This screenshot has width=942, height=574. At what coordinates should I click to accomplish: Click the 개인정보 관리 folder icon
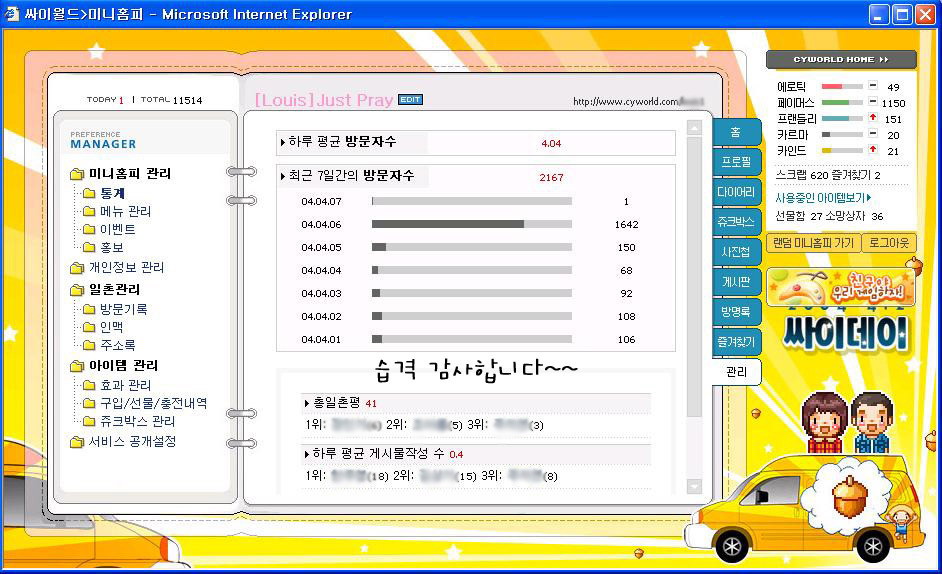[x=77, y=267]
